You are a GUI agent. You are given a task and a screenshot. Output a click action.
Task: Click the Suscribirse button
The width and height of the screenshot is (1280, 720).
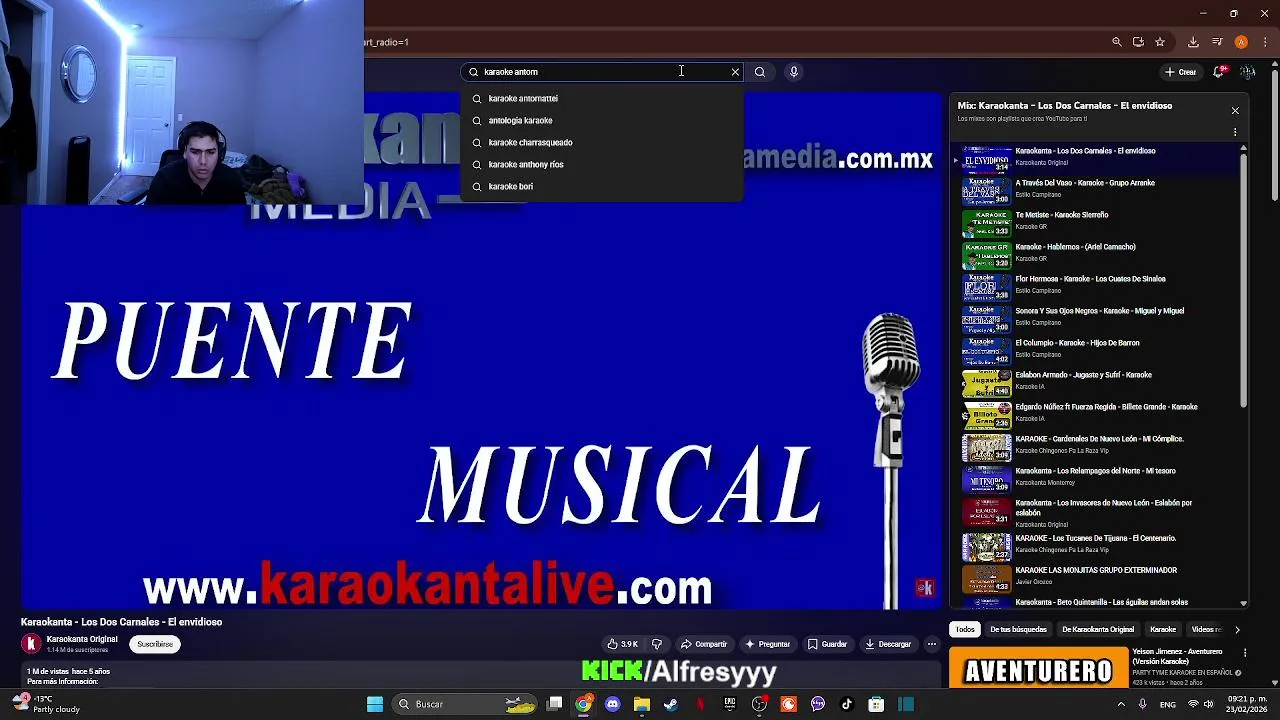point(155,644)
